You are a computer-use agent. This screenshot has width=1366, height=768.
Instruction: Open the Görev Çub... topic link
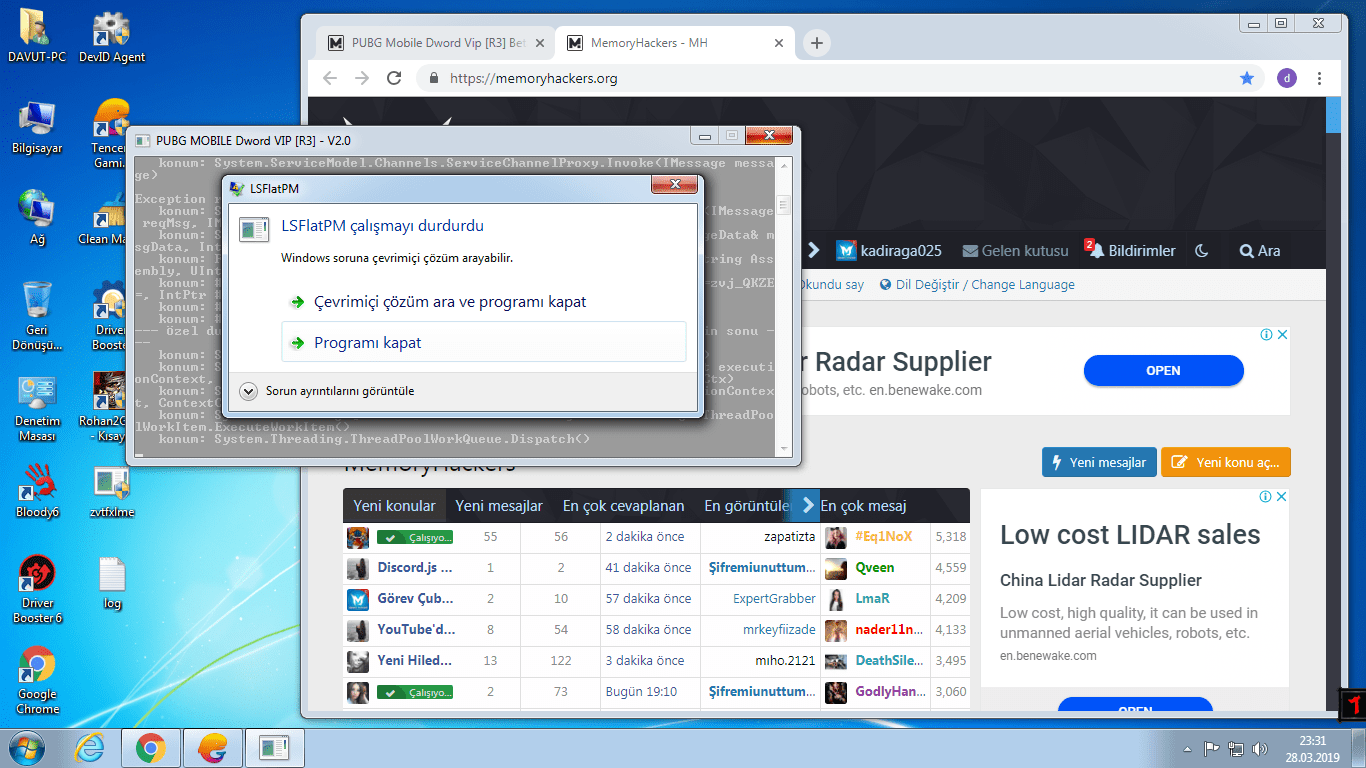(415, 599)
